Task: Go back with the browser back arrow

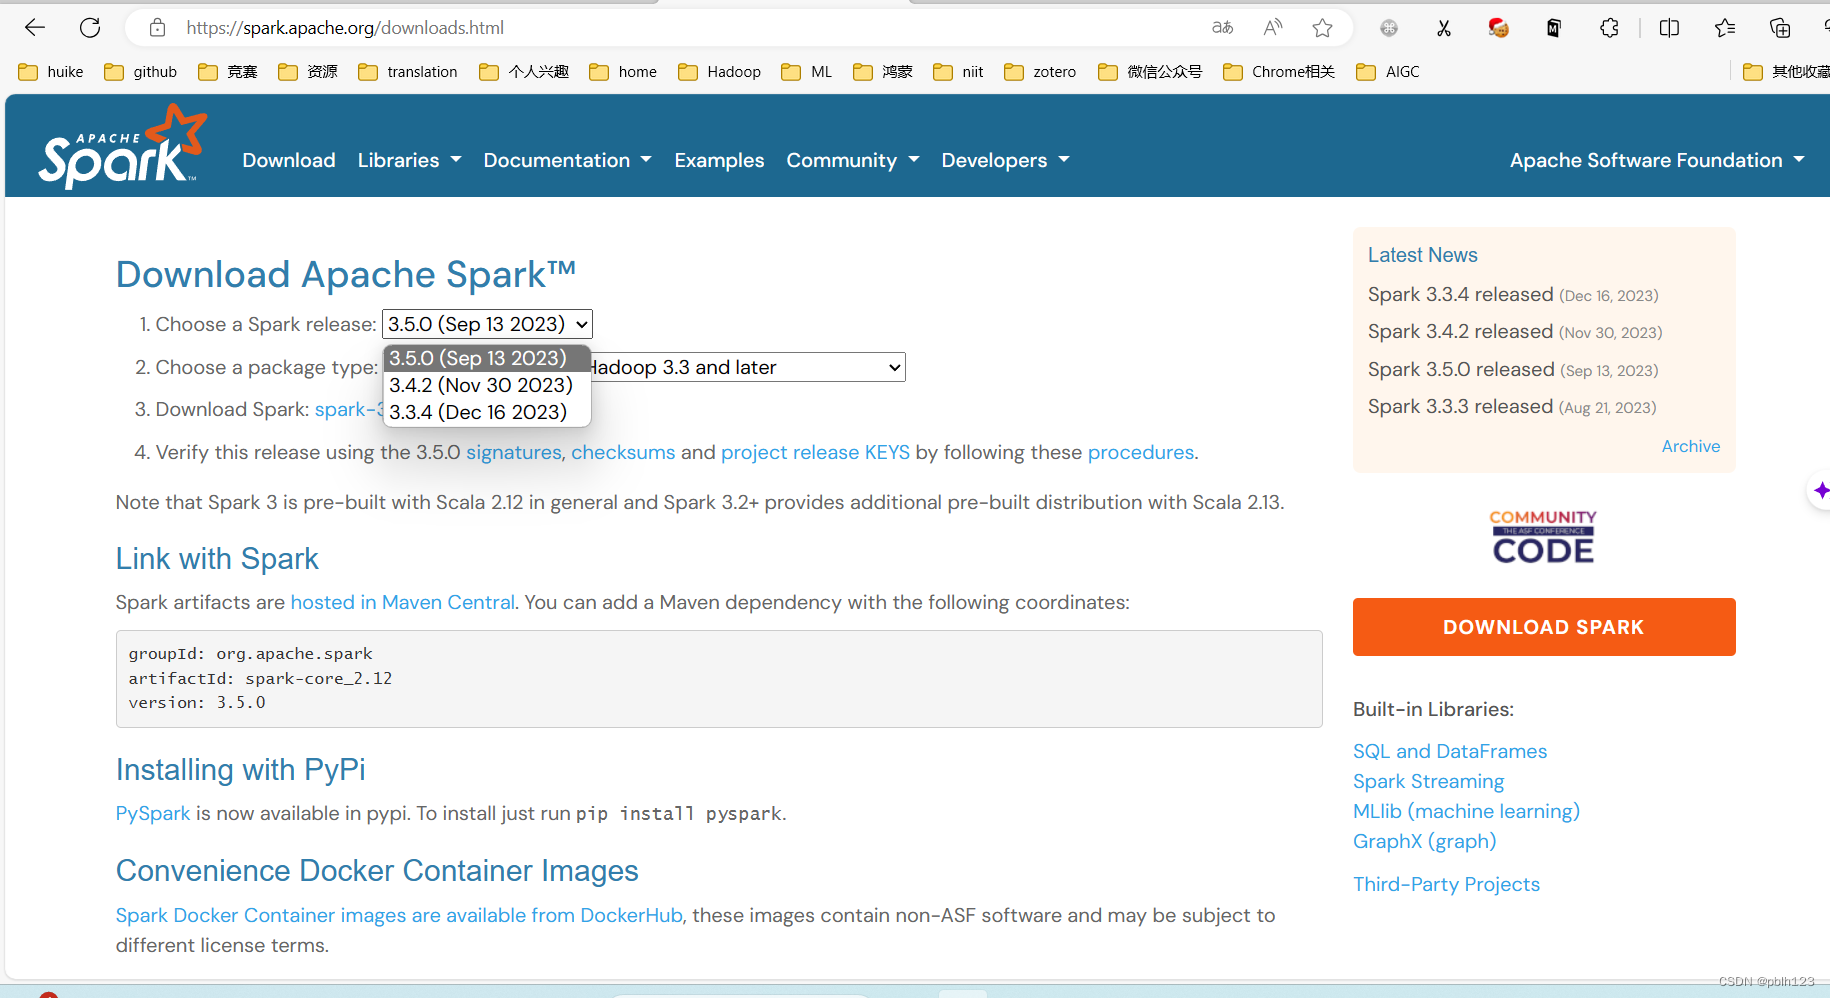Action: [x=35, y=28]
